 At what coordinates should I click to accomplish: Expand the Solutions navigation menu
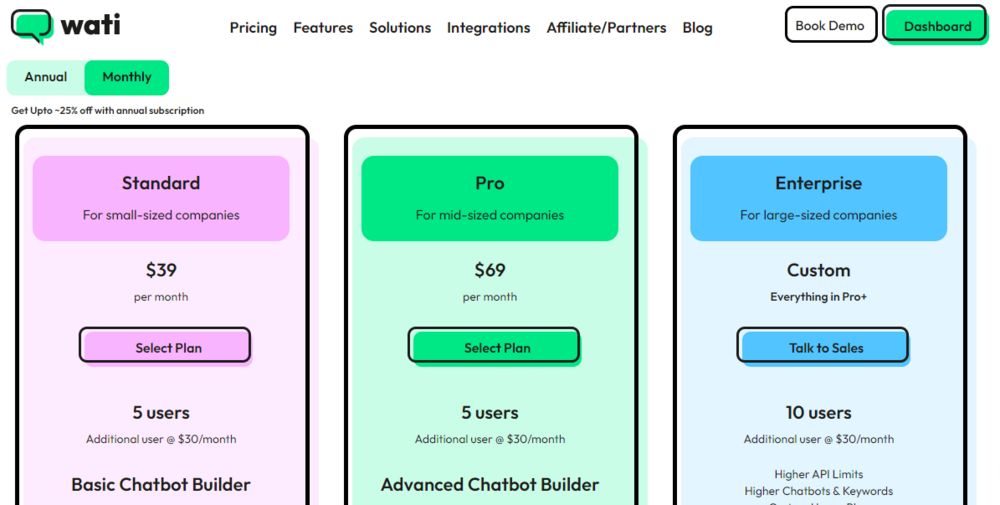pyautogui.click(x=400, y=28)
